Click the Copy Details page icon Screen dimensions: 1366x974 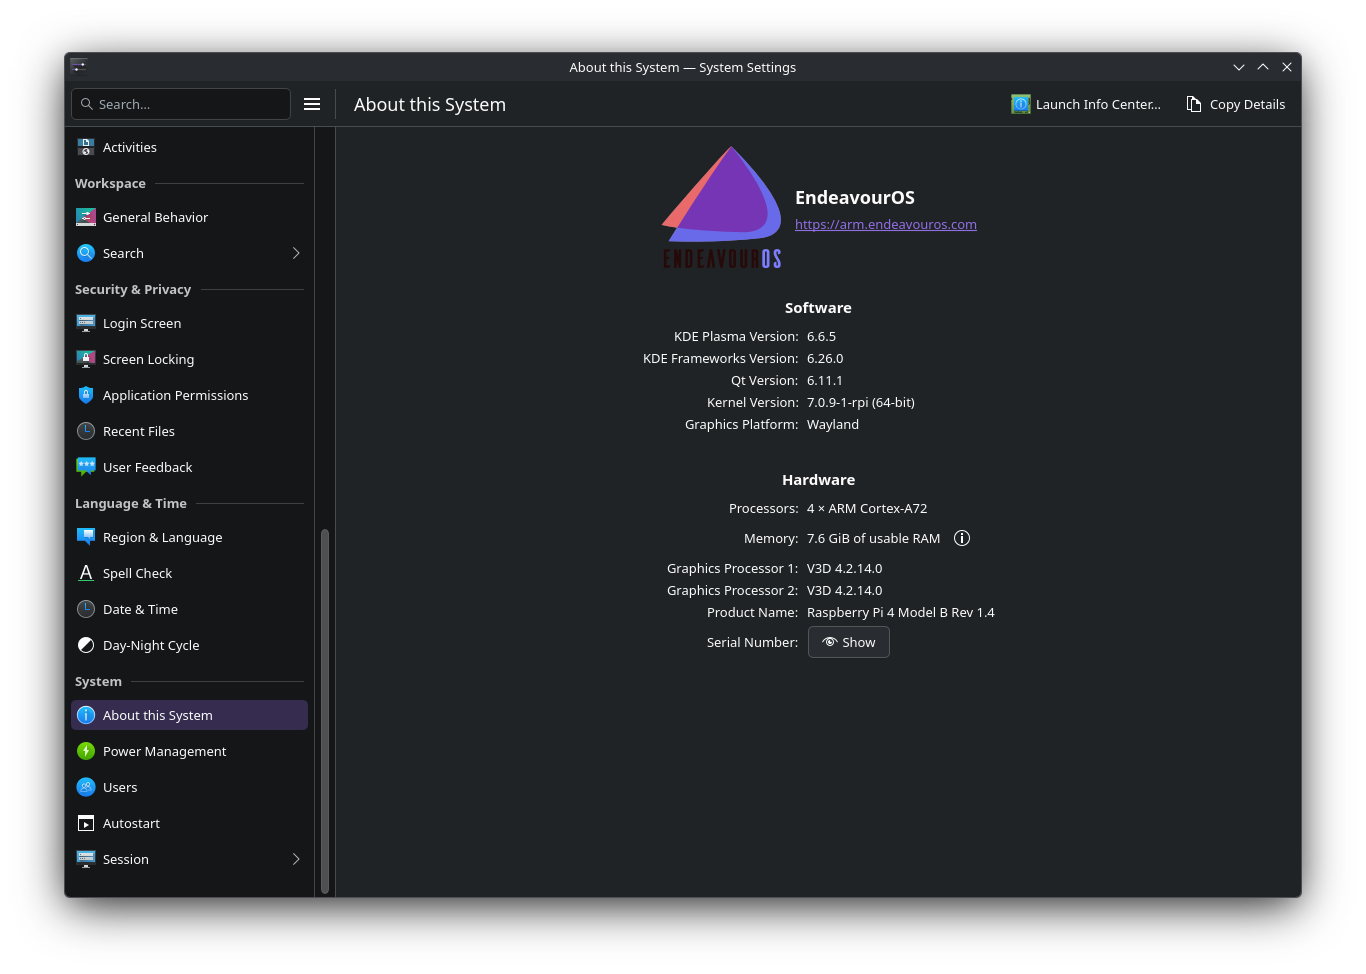[1194, 104]
